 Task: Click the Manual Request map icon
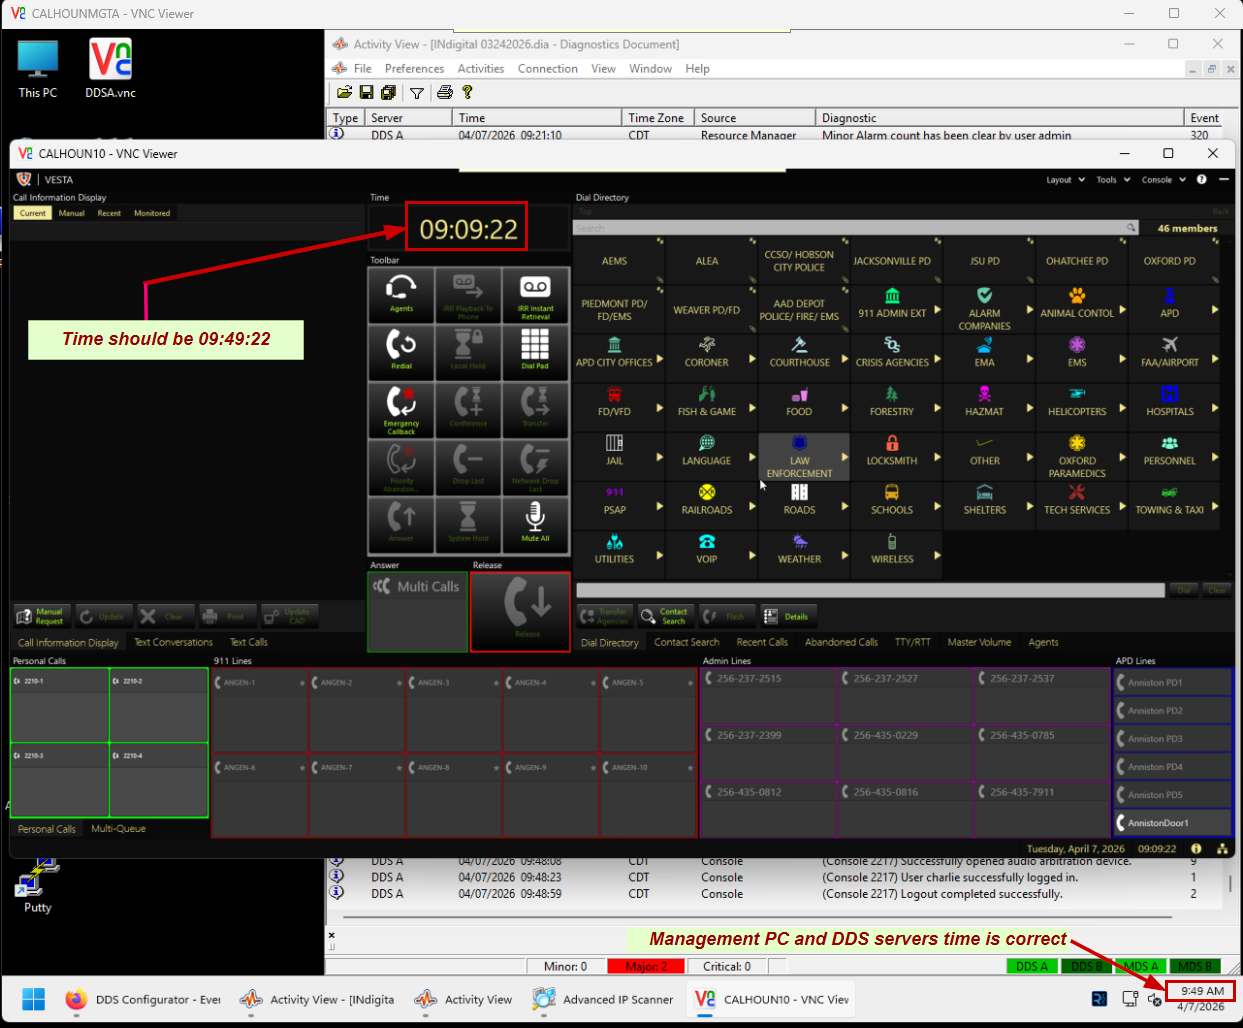point(41,616)
